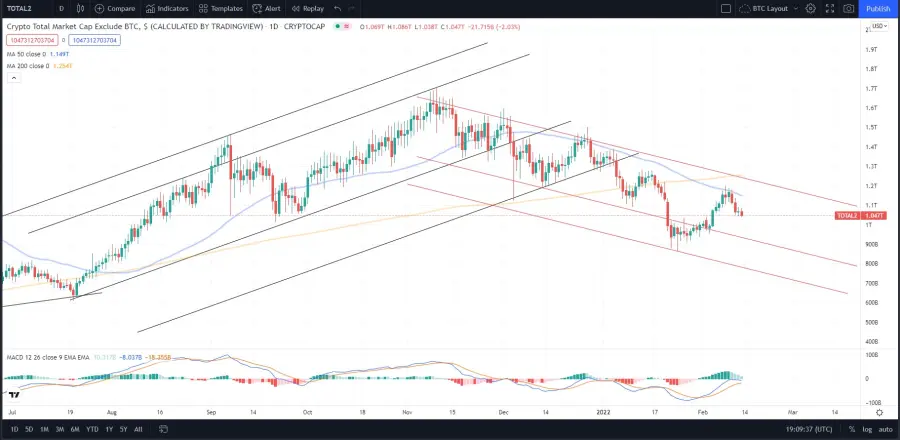Screen dimensions: 900x440
Task: Open indicator Templates menu
Action: point(220,9)
